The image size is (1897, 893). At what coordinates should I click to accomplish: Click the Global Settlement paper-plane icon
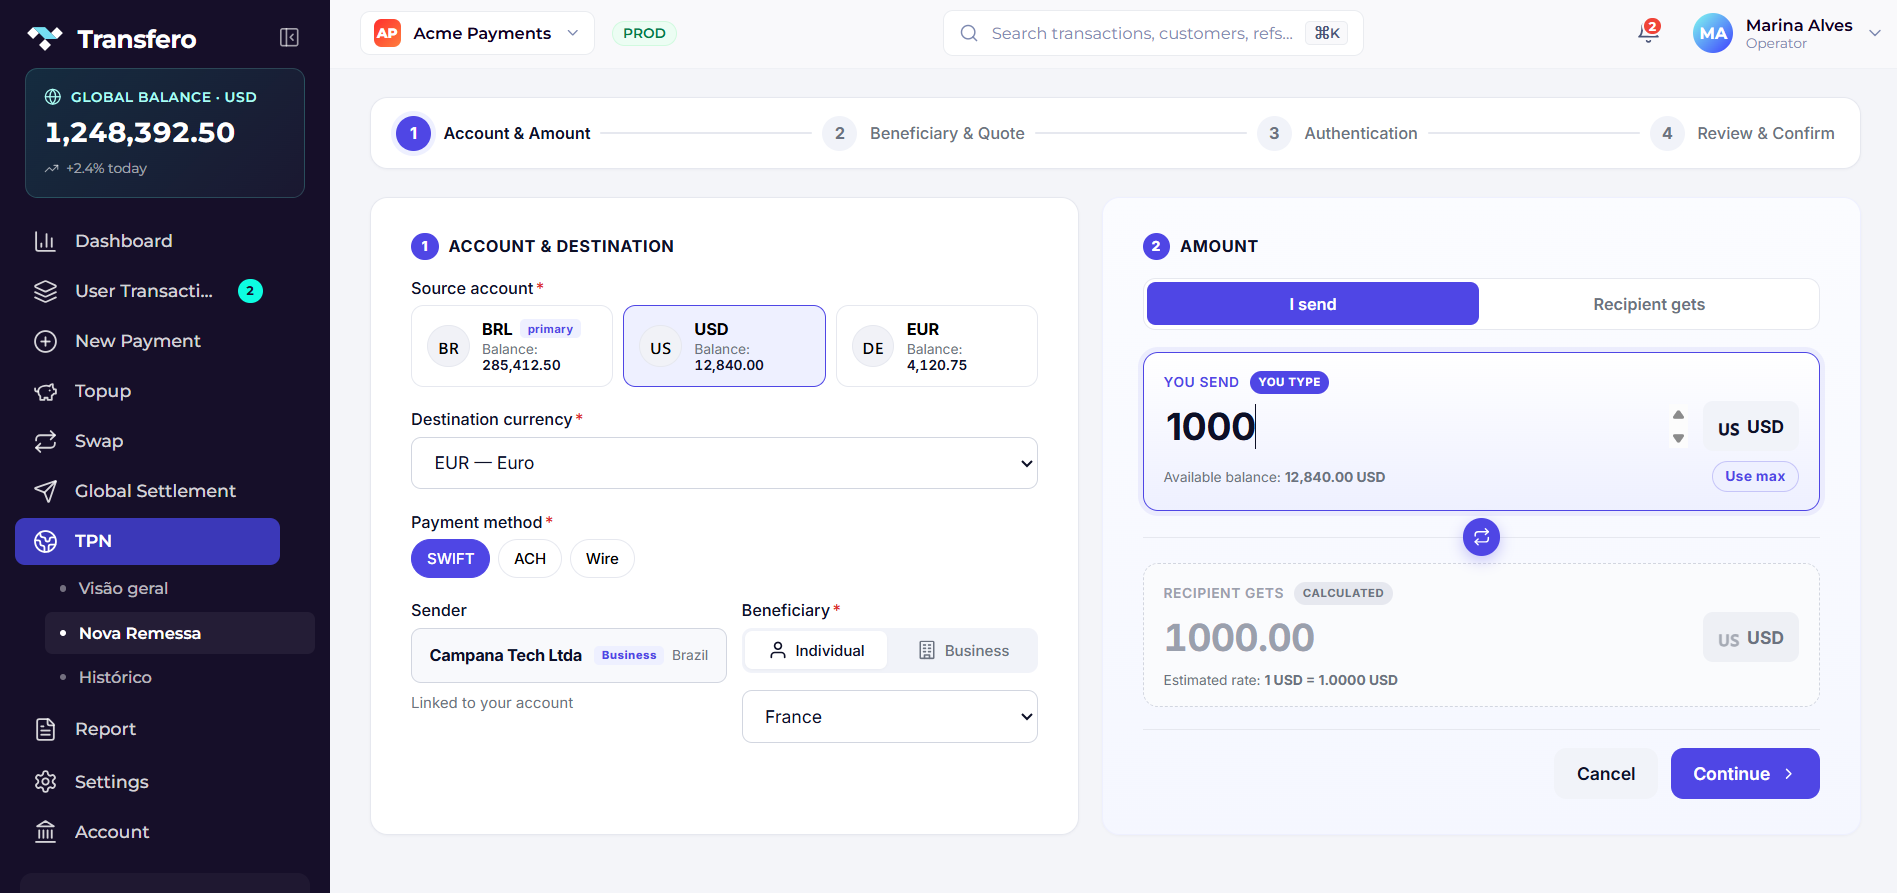(x=45, y=491)
